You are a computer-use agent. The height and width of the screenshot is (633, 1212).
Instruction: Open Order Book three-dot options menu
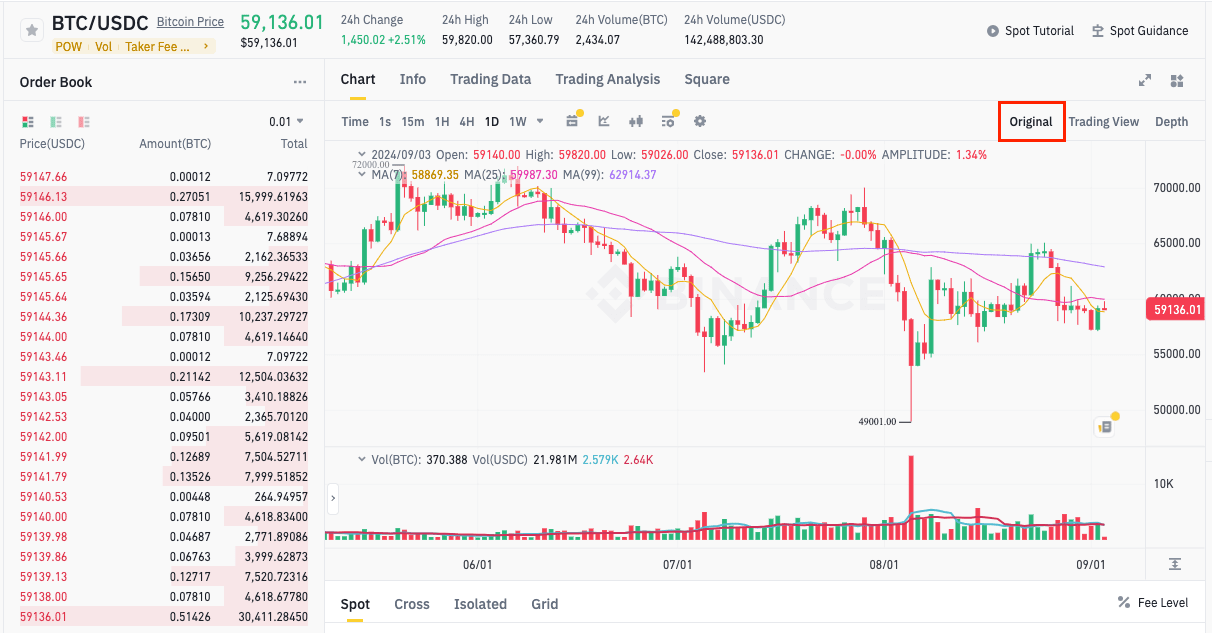point(300,83)
